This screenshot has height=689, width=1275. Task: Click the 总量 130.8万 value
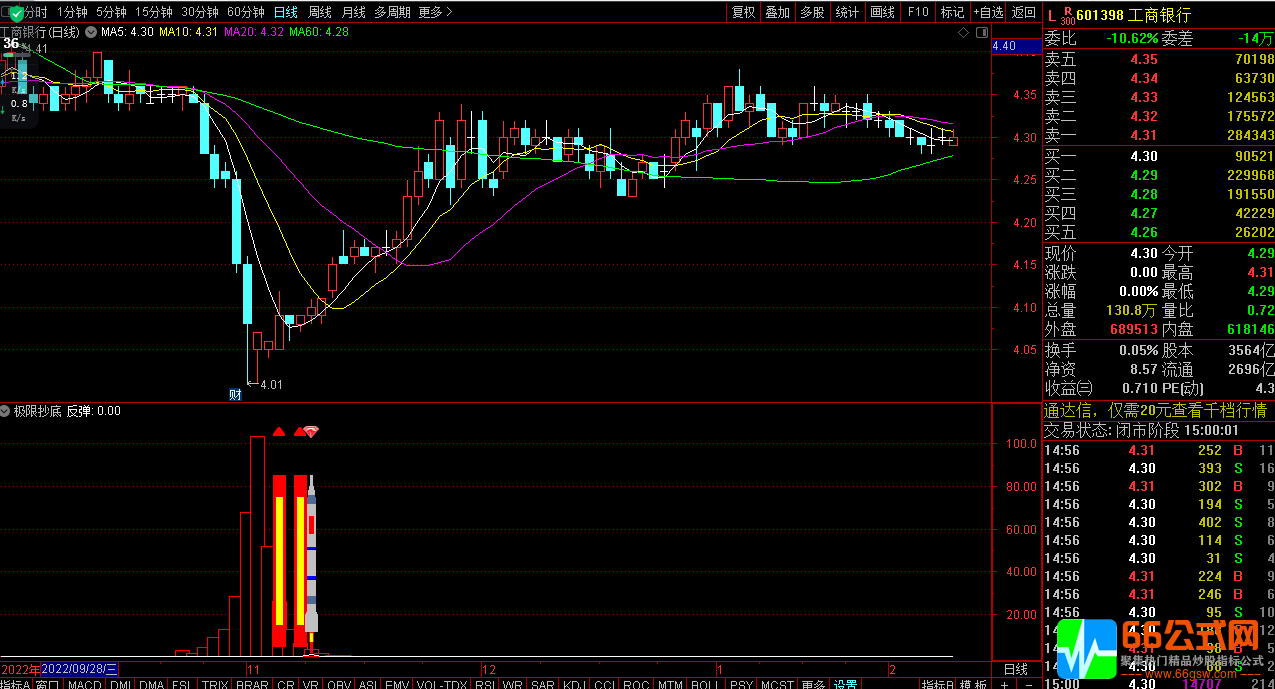1130,310
